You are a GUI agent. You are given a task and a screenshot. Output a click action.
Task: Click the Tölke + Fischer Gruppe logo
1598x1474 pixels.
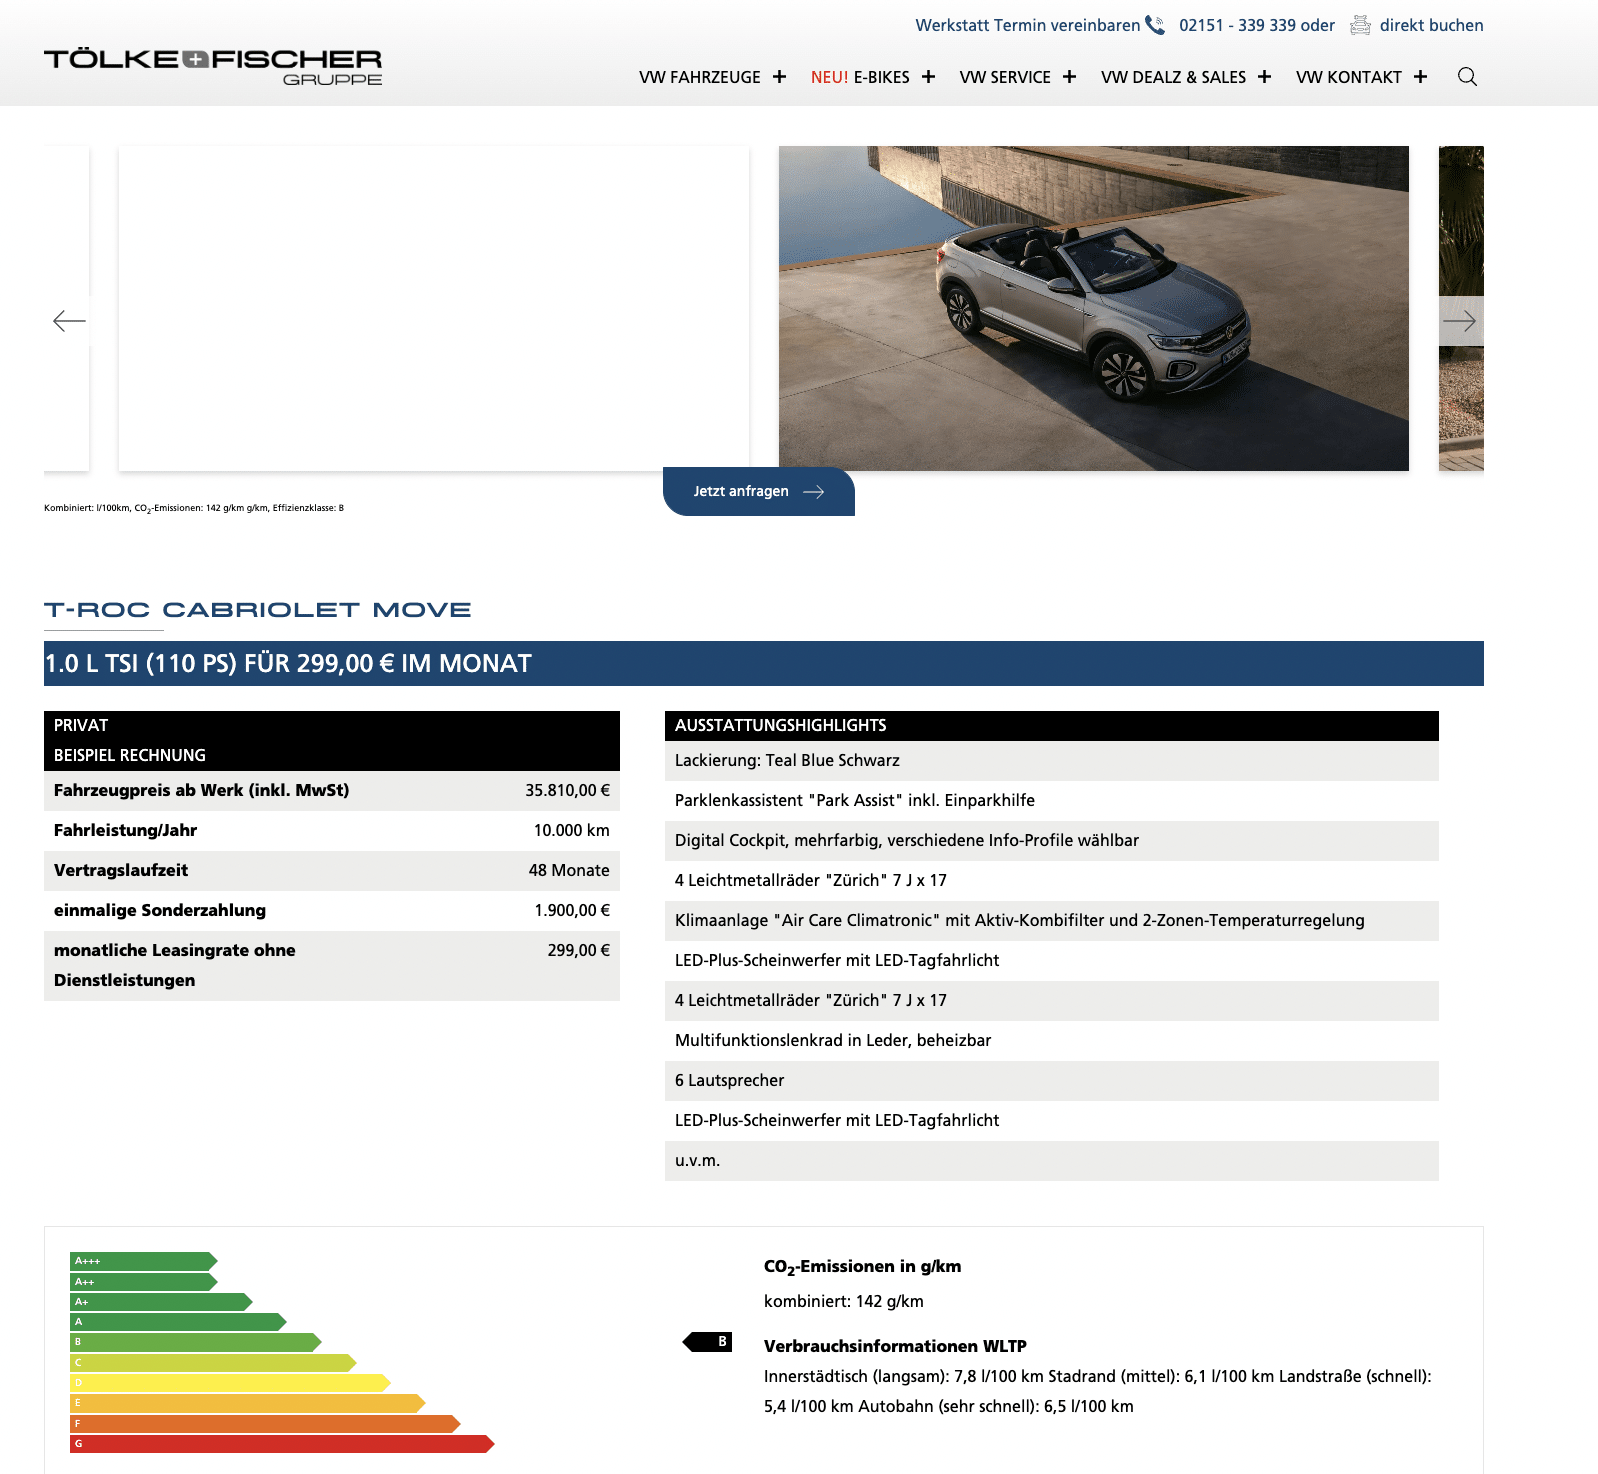click(213, 67)
